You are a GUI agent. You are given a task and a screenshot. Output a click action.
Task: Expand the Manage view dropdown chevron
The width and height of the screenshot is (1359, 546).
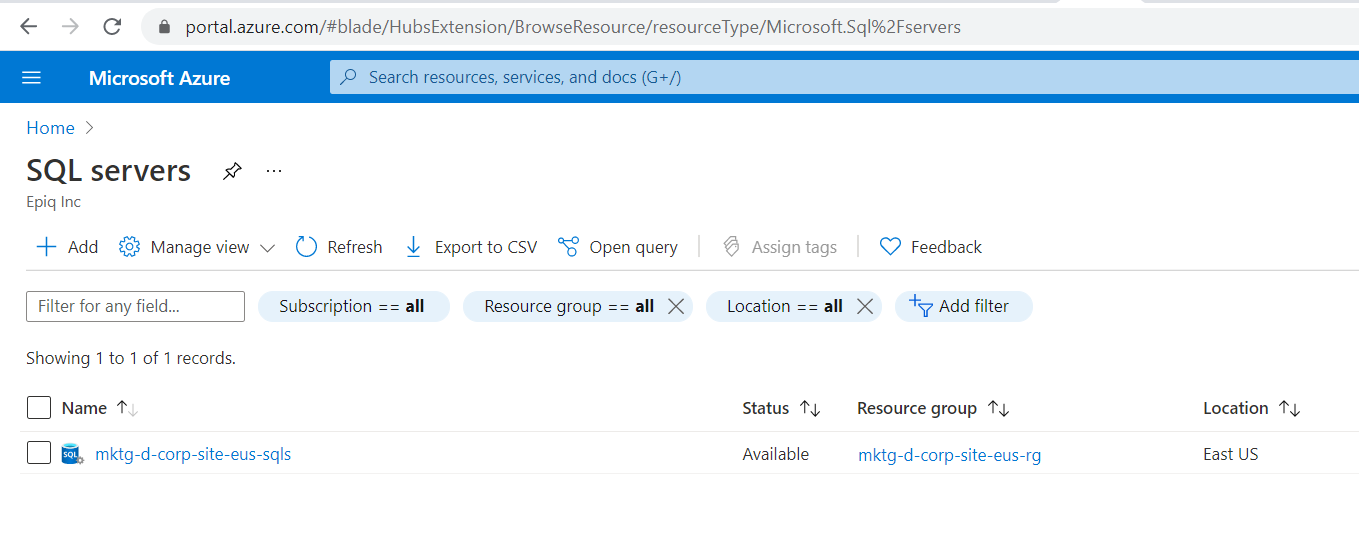(267, 248)
